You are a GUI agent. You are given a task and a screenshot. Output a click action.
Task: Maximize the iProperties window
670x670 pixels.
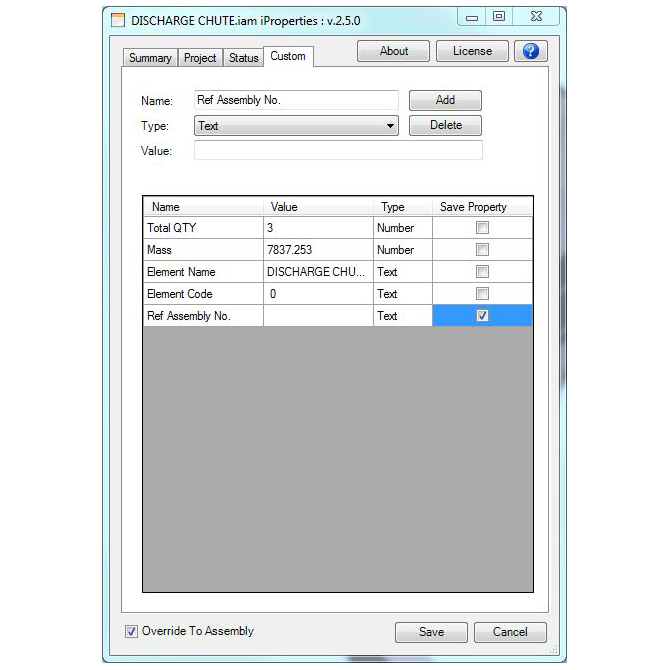(x=499, y=17)
